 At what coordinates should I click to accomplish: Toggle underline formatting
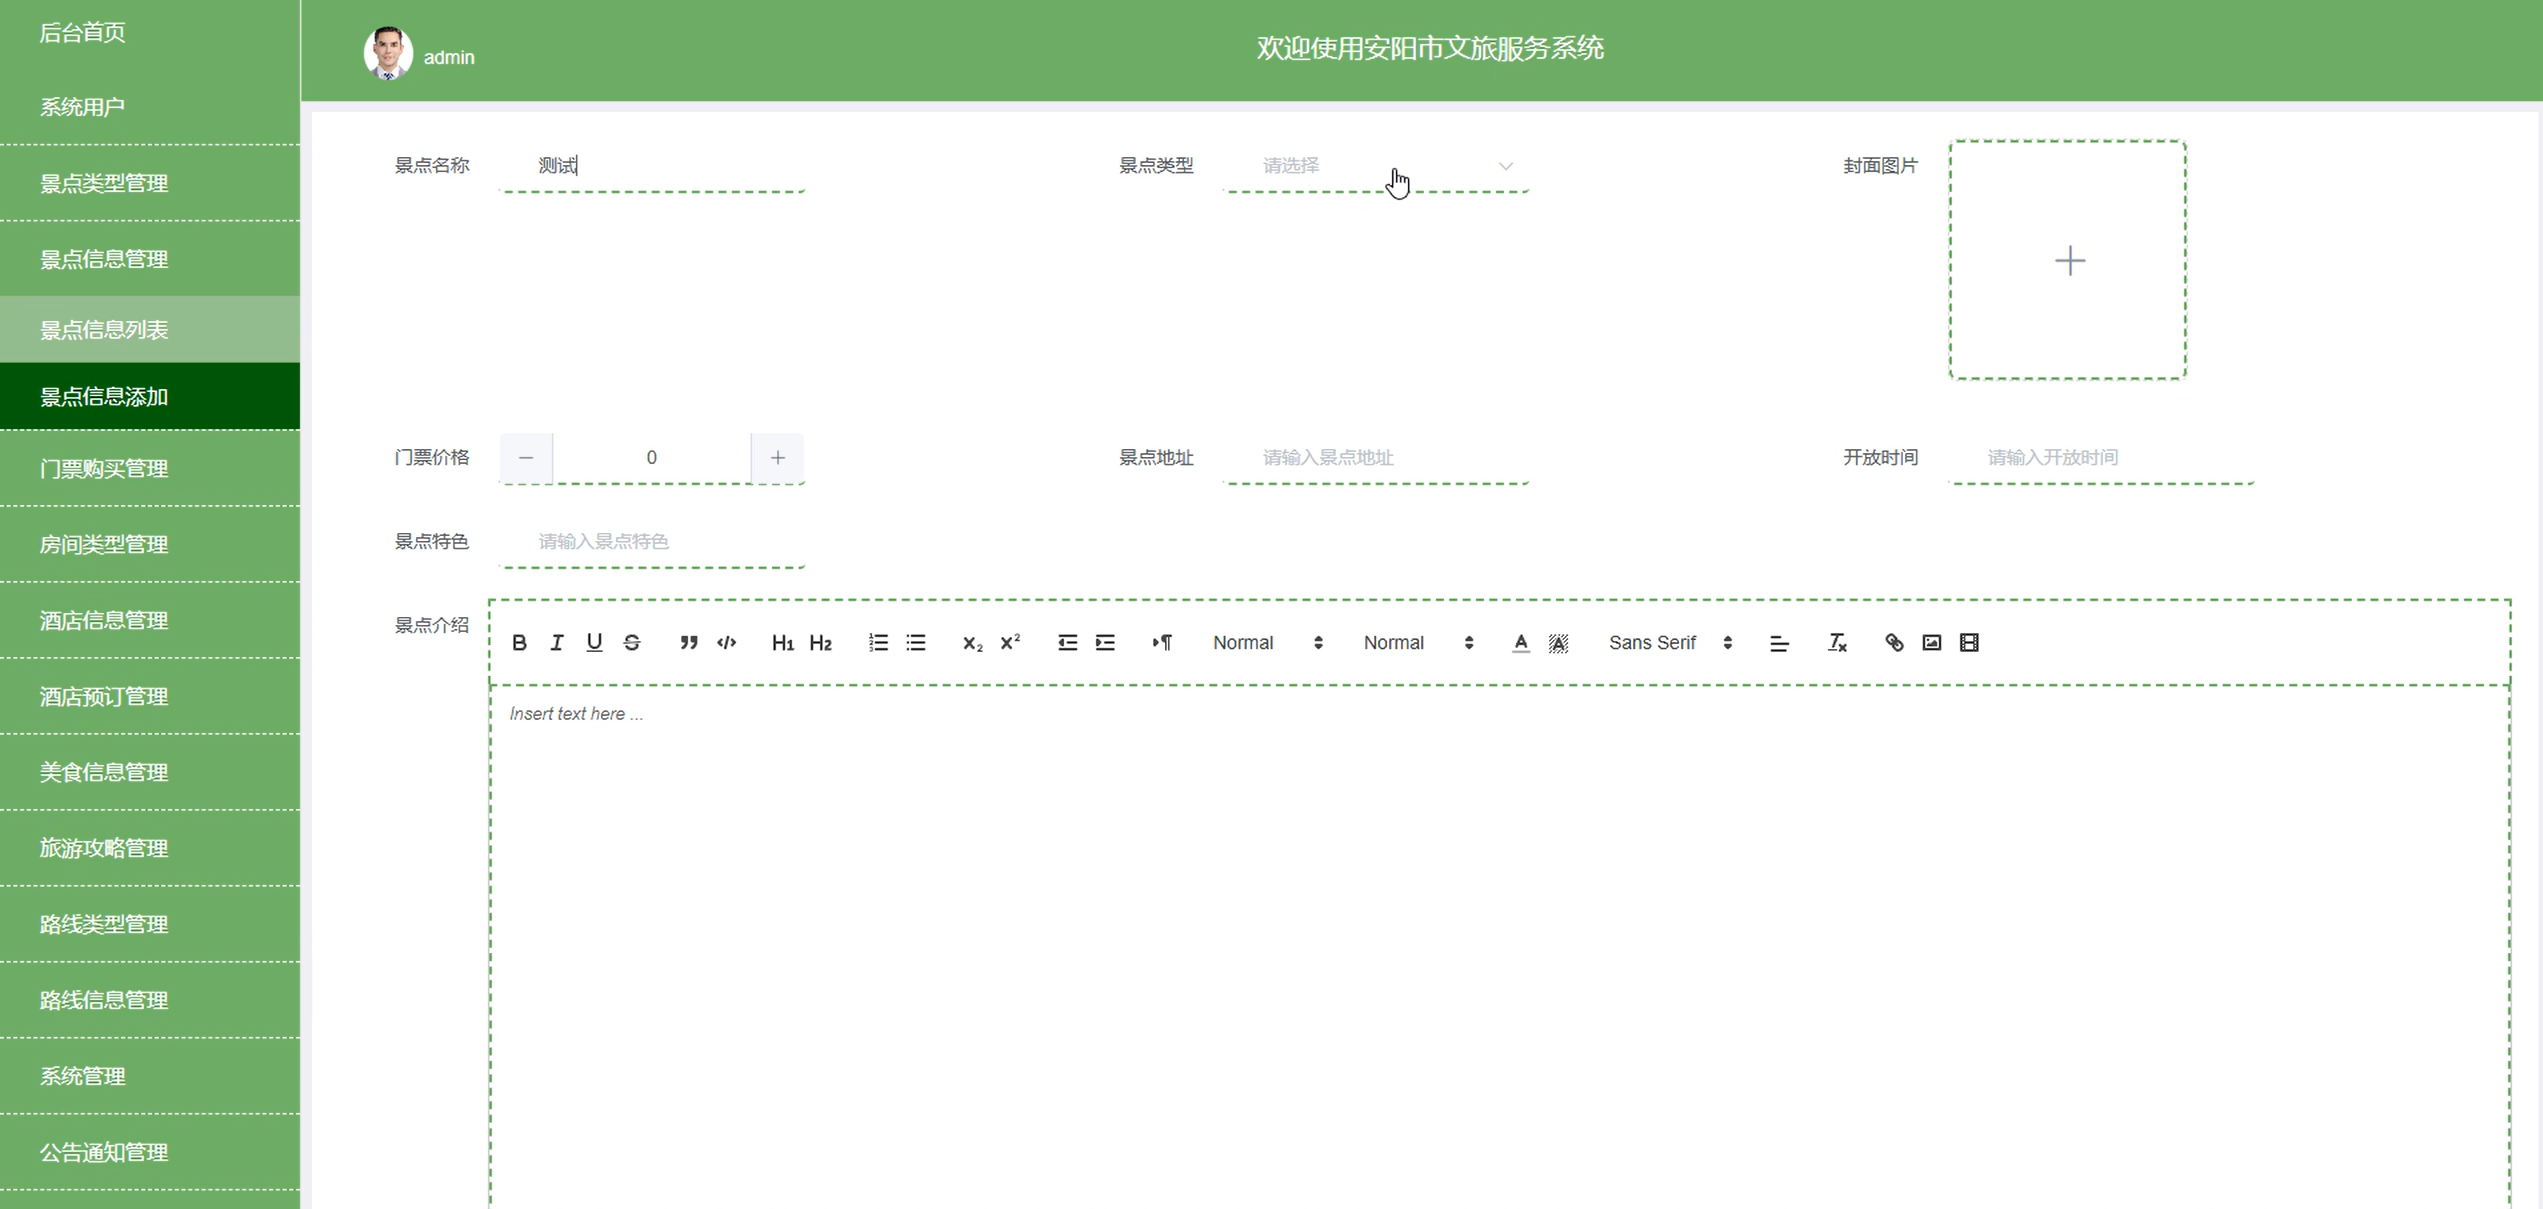[594, 643]
